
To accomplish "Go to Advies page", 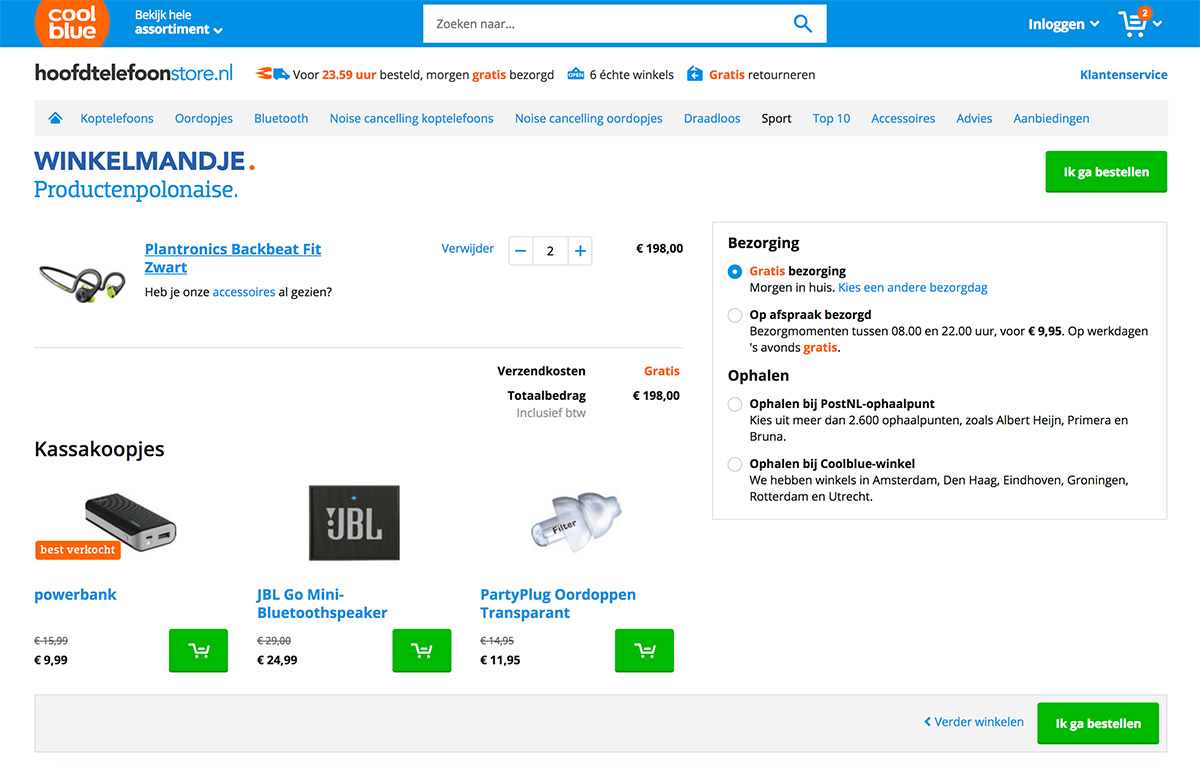I will (x=974, y=118).
